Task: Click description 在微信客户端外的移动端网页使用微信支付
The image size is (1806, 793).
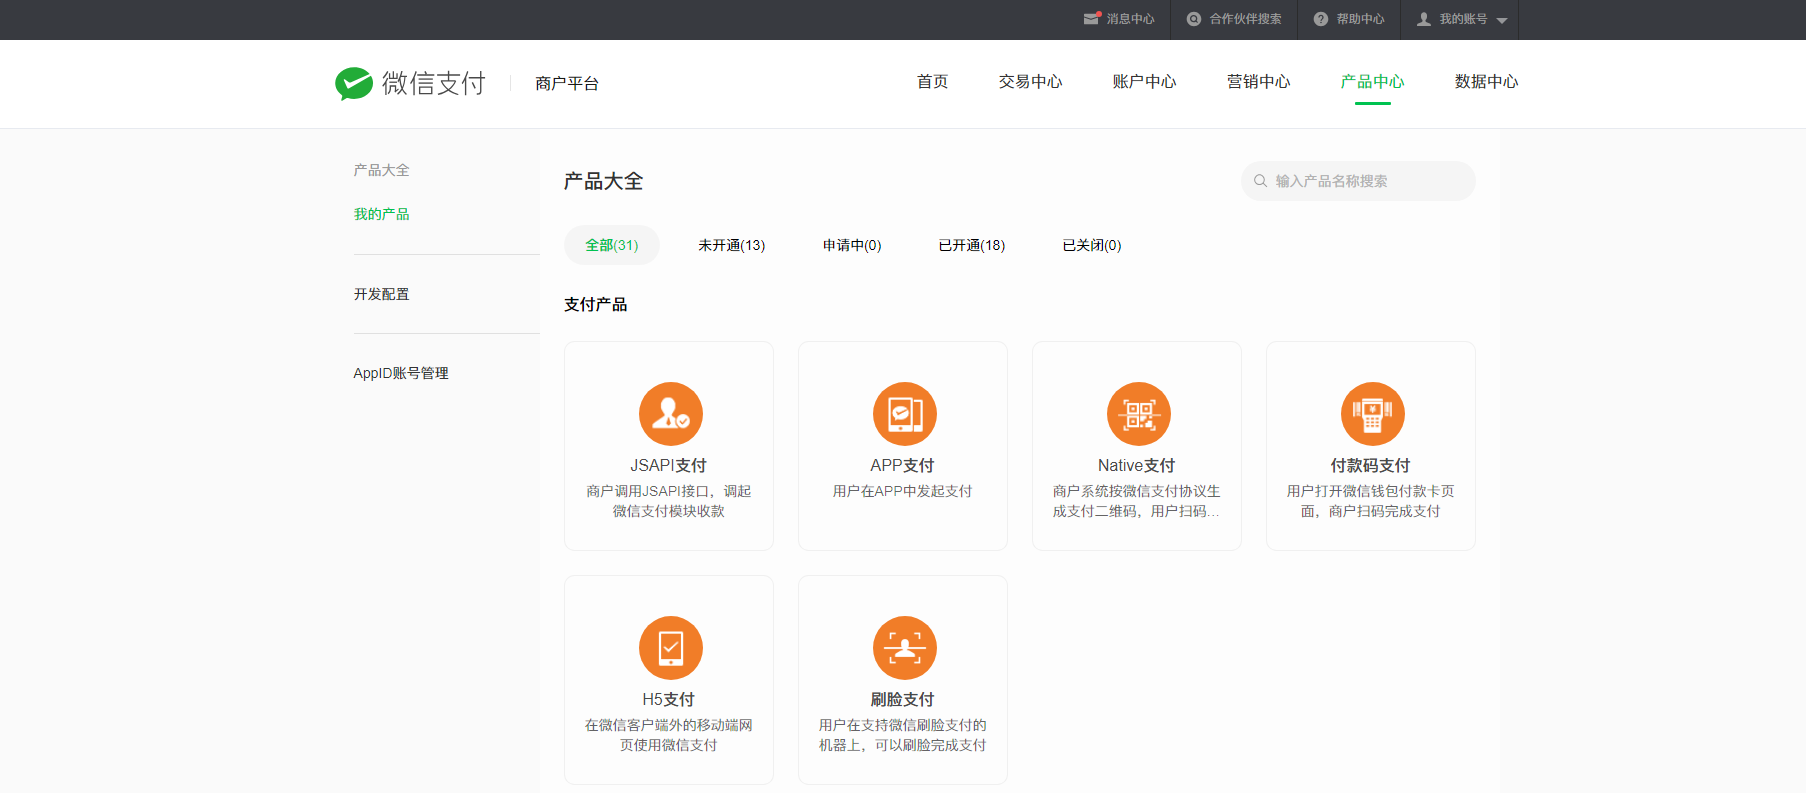Action: (x=668, y=735)
